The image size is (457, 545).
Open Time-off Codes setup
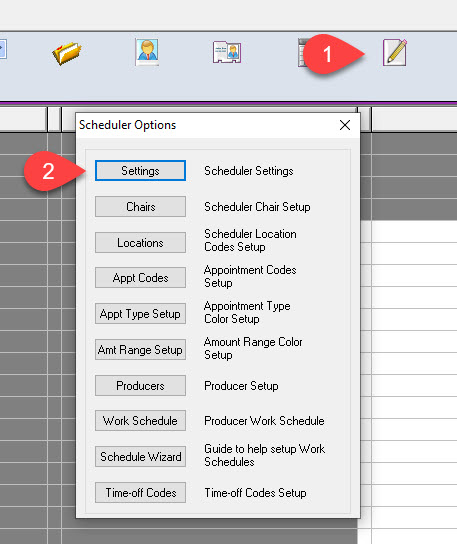coord(140,493)
